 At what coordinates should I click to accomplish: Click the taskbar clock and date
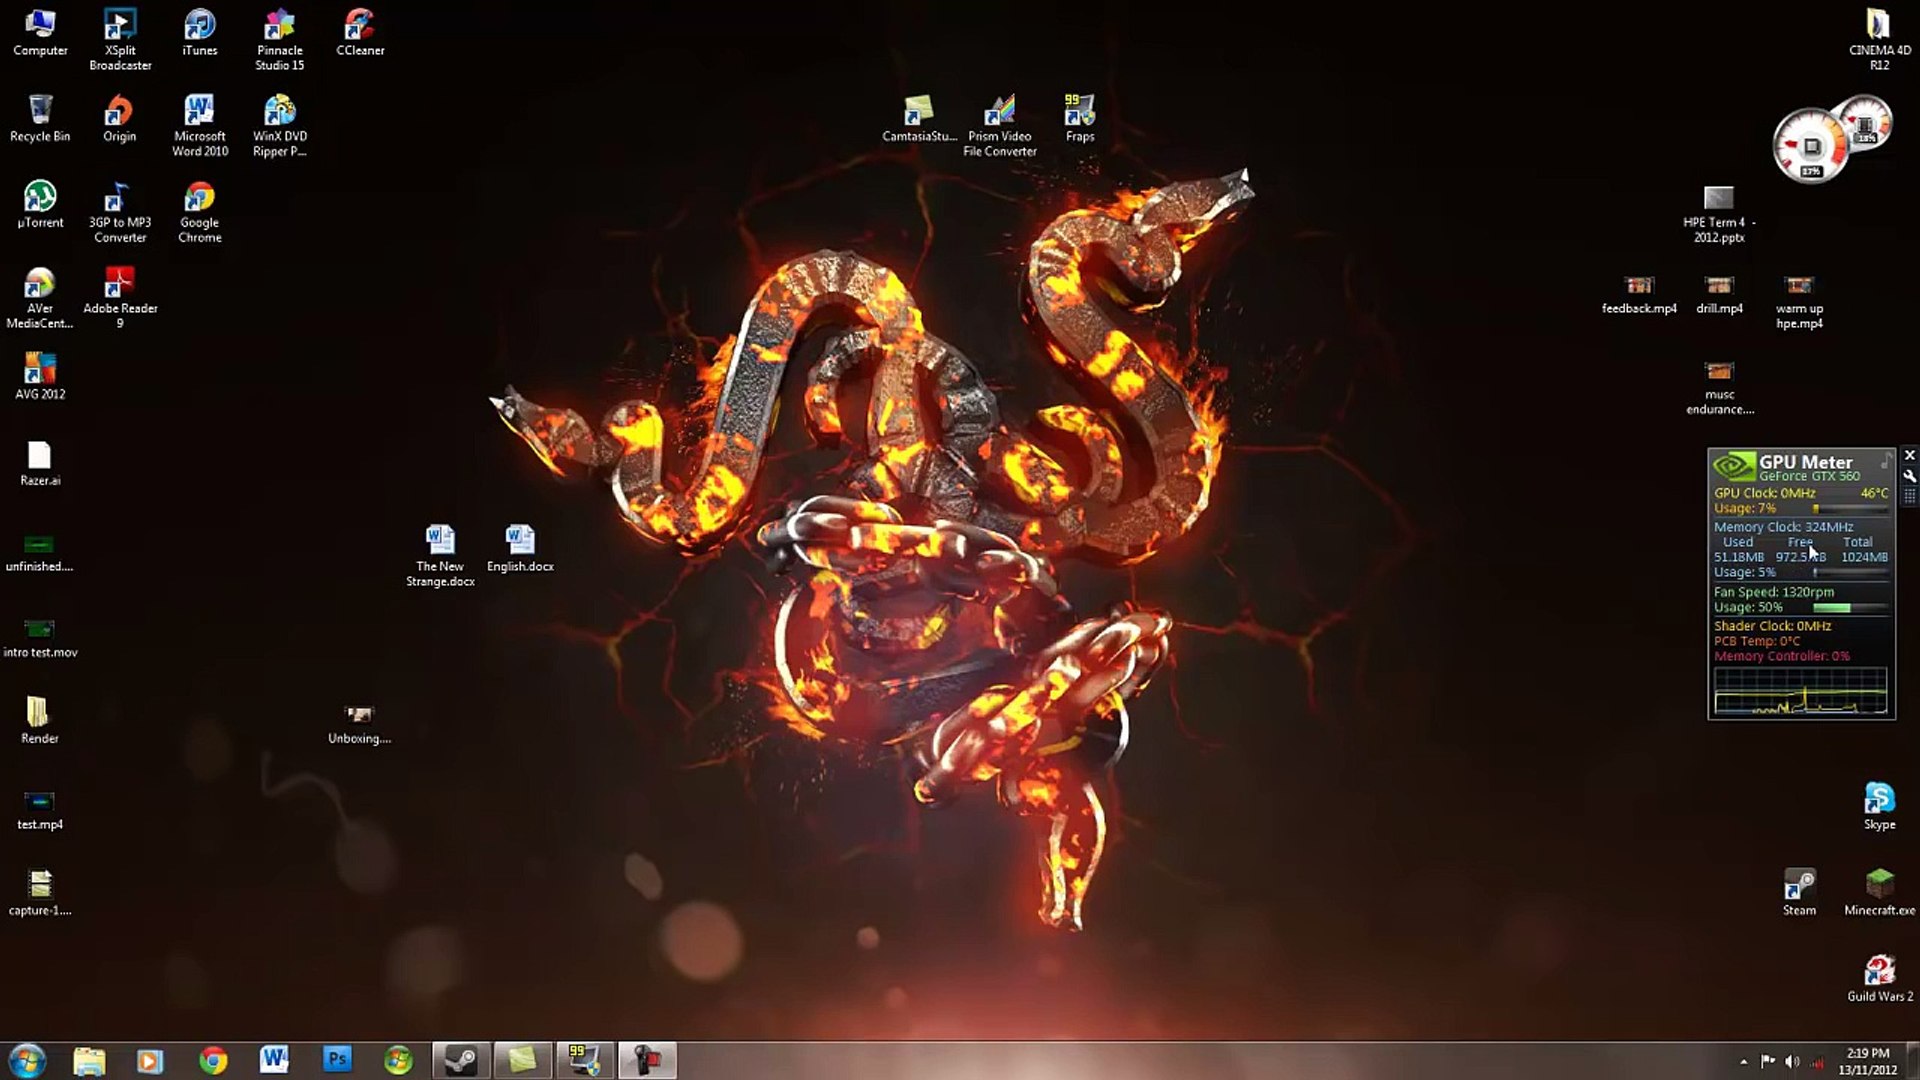coord(1867,1061)
